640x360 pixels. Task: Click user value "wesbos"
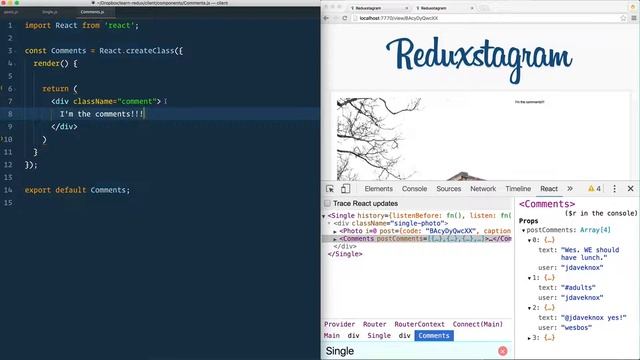click(576, 328)
